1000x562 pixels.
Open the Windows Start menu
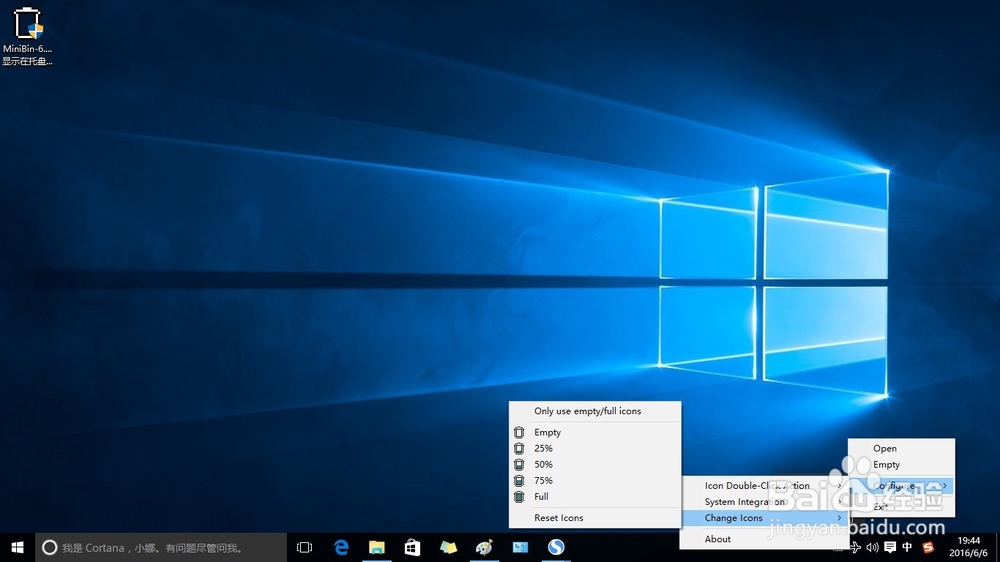17,547
